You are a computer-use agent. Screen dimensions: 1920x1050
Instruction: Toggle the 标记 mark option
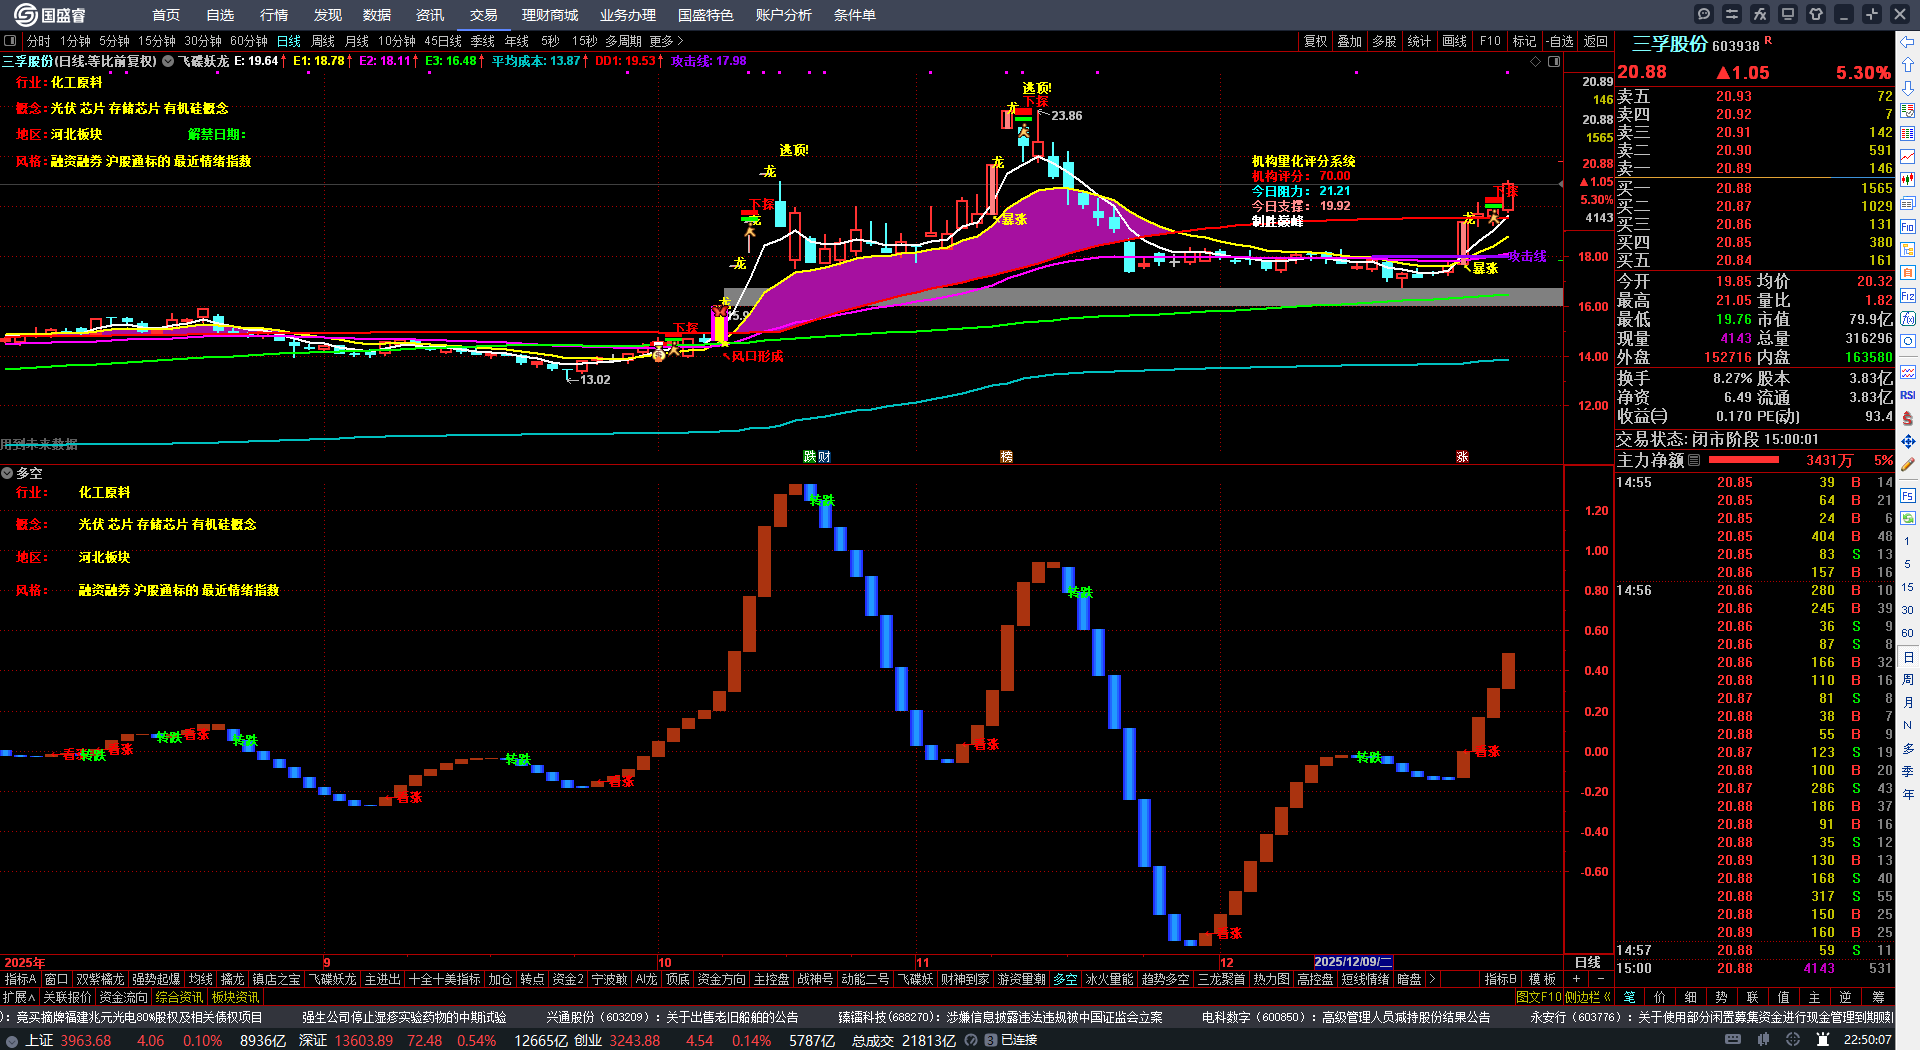coord(1524,41)
